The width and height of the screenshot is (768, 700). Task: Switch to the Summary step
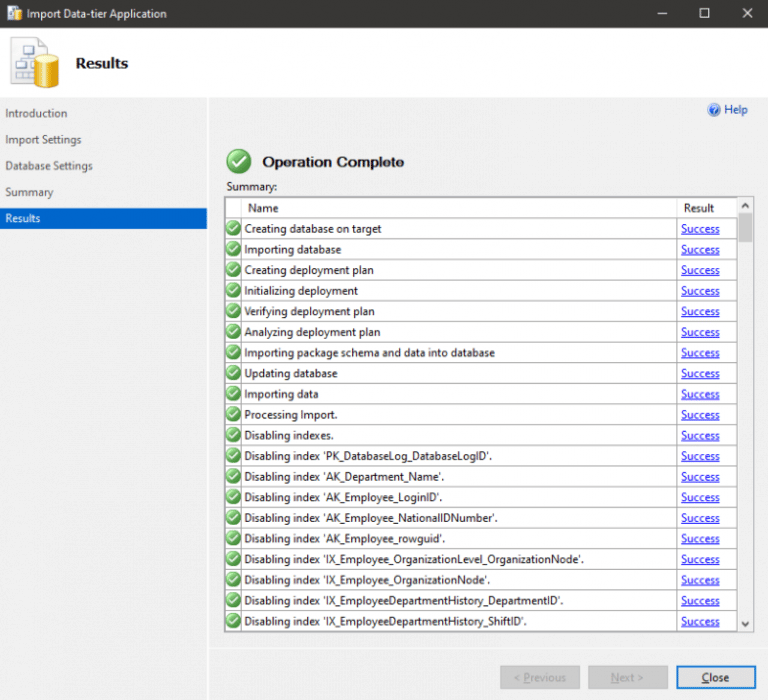[29, 192]
